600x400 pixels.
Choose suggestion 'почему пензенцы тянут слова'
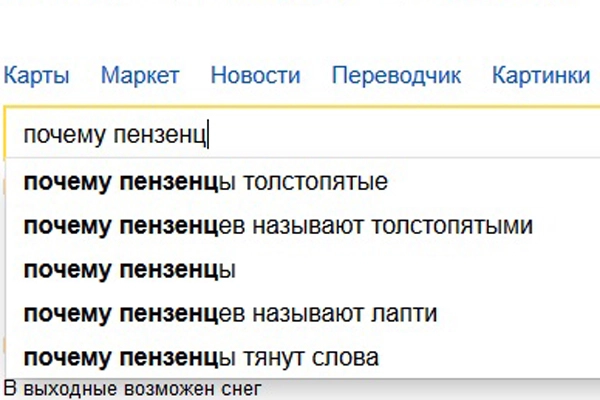(201, 357)
